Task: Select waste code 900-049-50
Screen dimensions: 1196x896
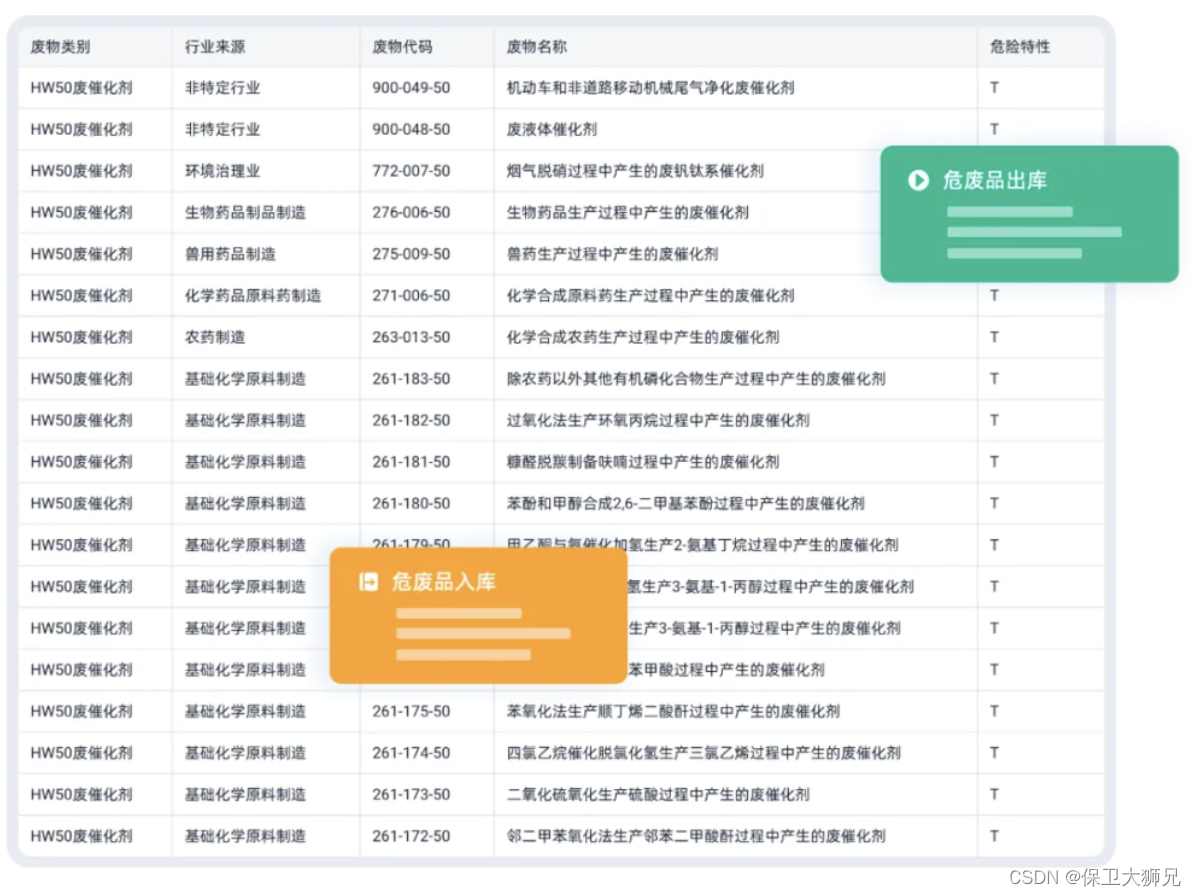Action: [411, 88]
